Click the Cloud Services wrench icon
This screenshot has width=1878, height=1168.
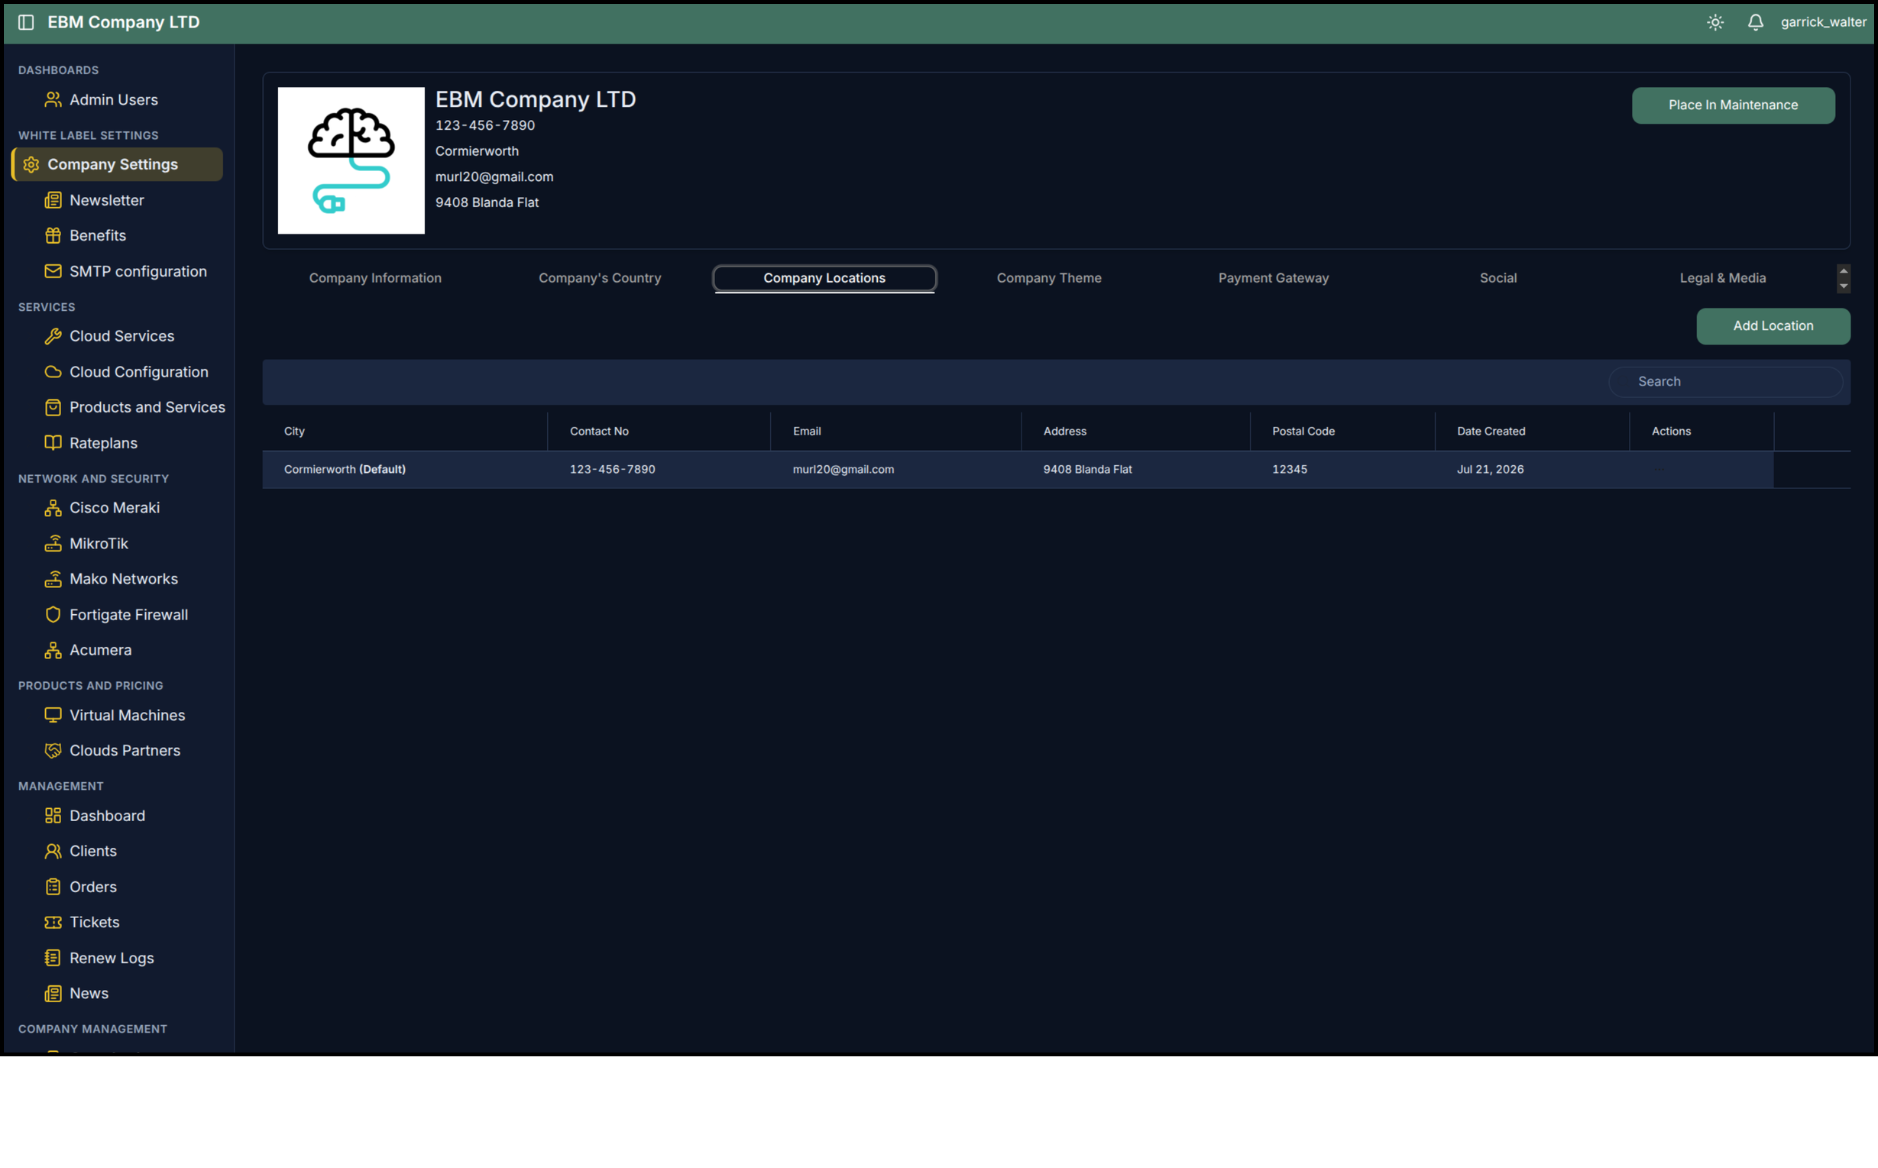(x=53, y=337)
